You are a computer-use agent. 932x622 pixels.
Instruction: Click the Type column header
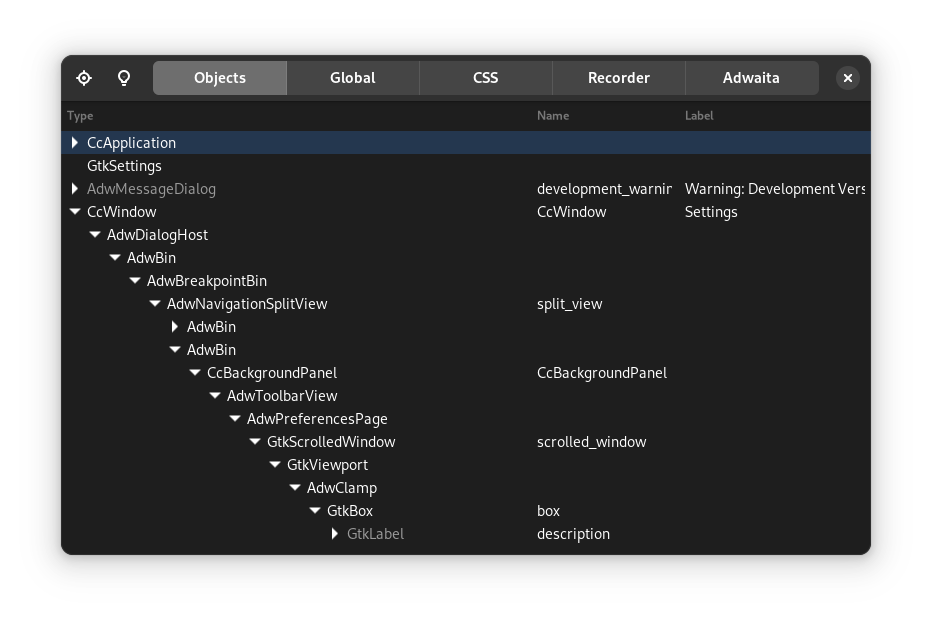click(x=80, y=116)
